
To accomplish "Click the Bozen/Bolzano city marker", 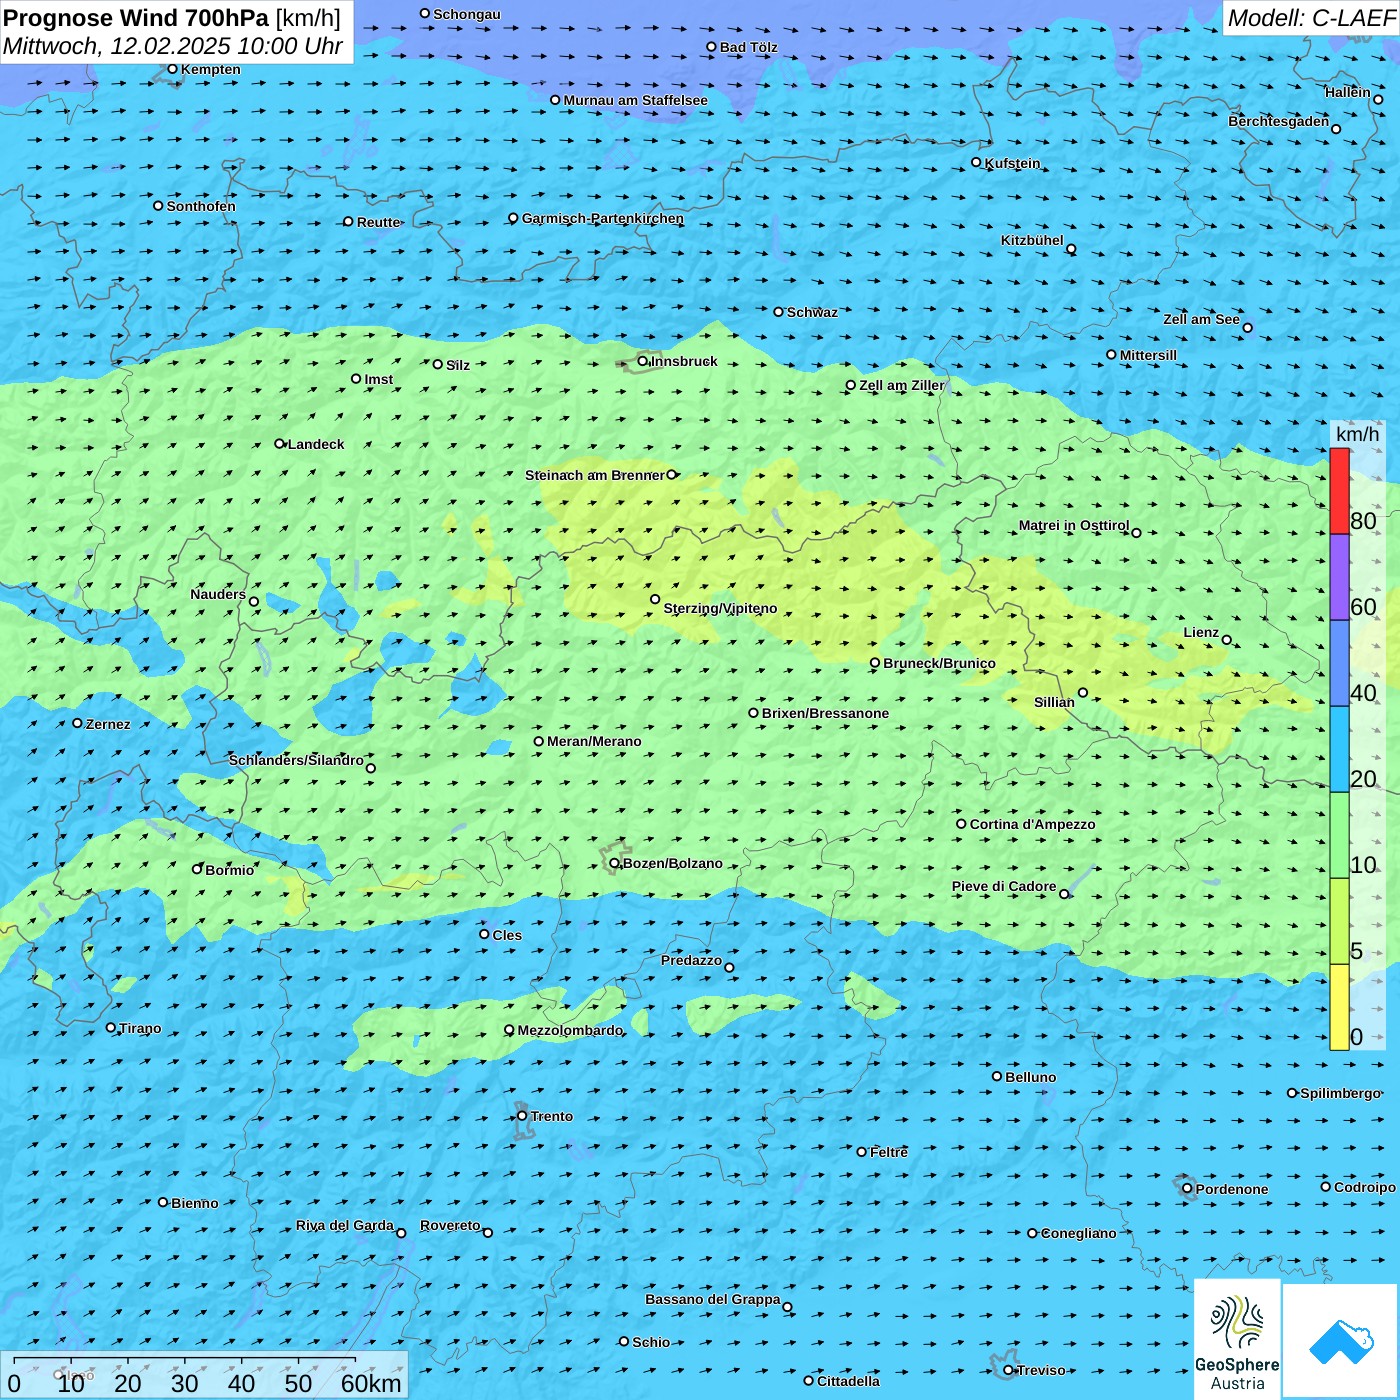I will point(615,863).
